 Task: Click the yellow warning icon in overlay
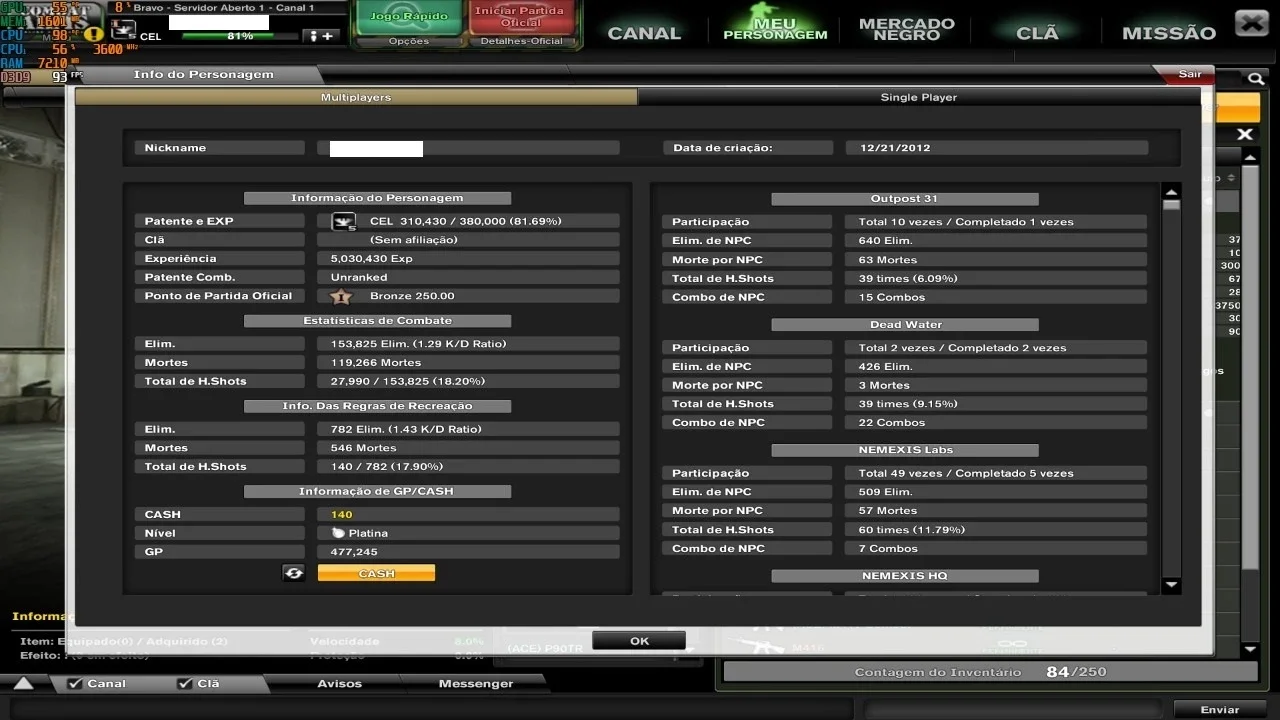(x=92, y=34)
